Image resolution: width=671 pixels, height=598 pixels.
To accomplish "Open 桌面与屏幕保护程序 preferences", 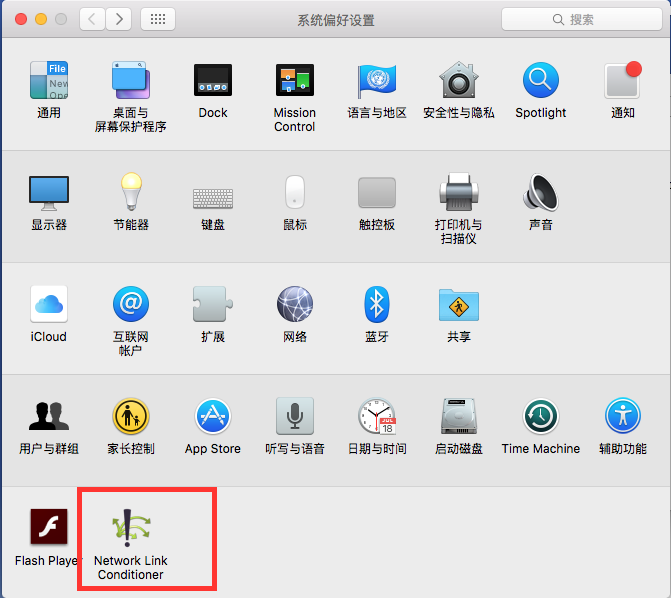I will [x=131, y=80].
